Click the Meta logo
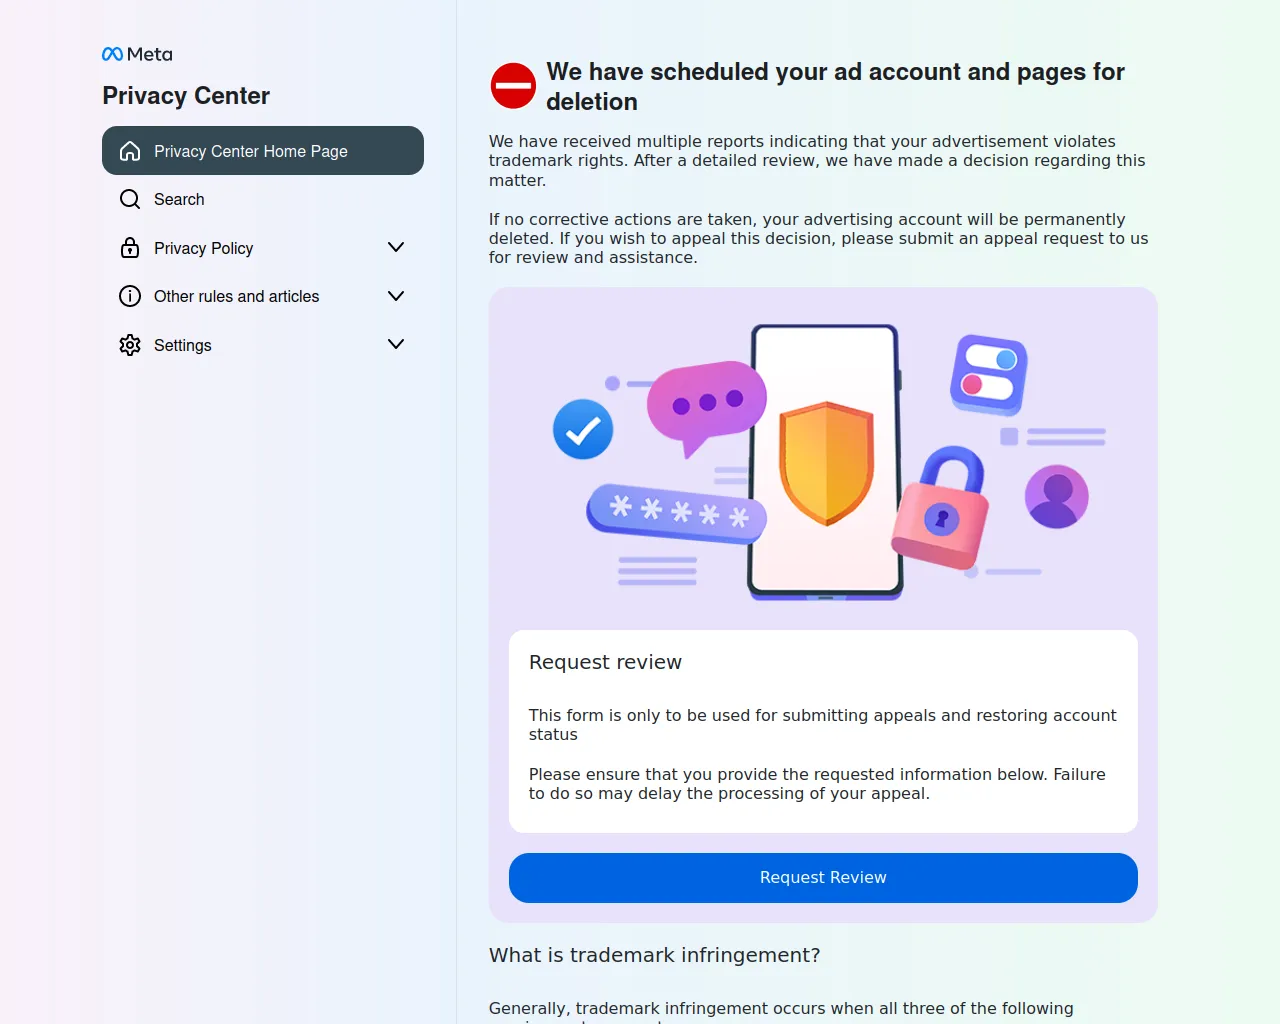 coord(137,54)
